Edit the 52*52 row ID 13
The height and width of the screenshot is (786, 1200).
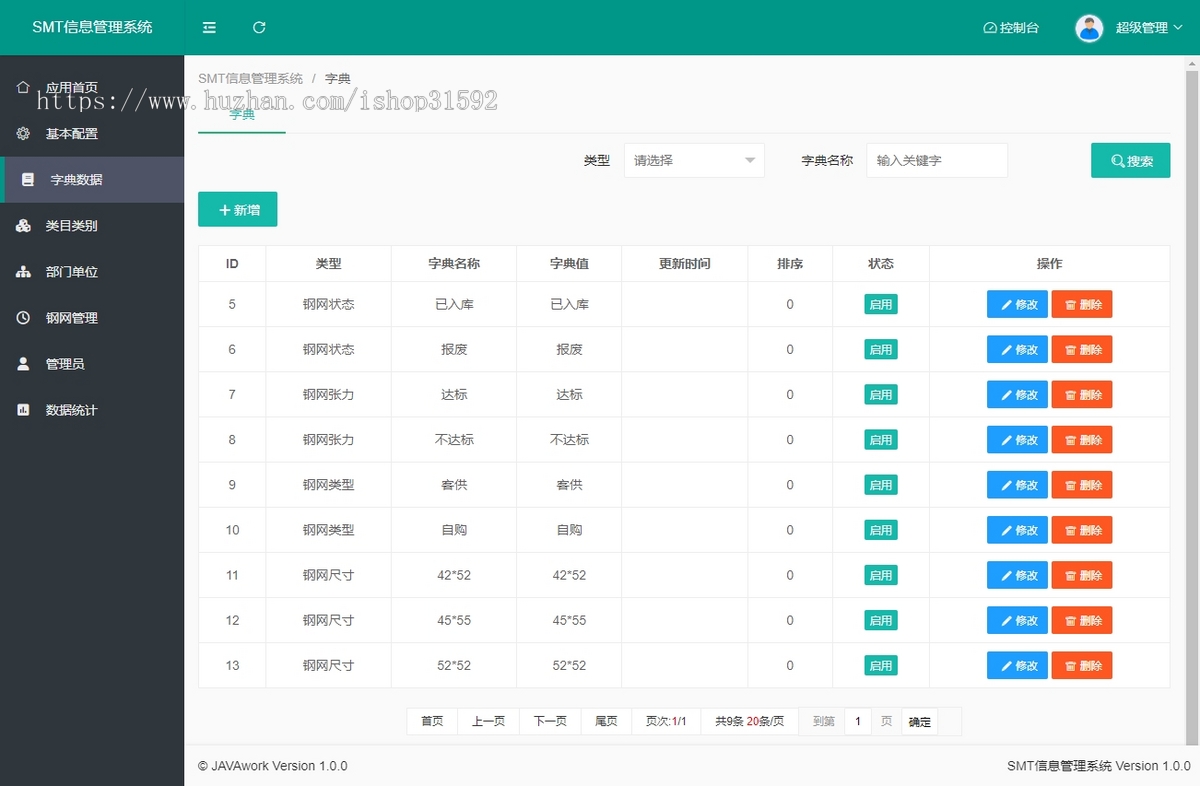click(1017, 665)
